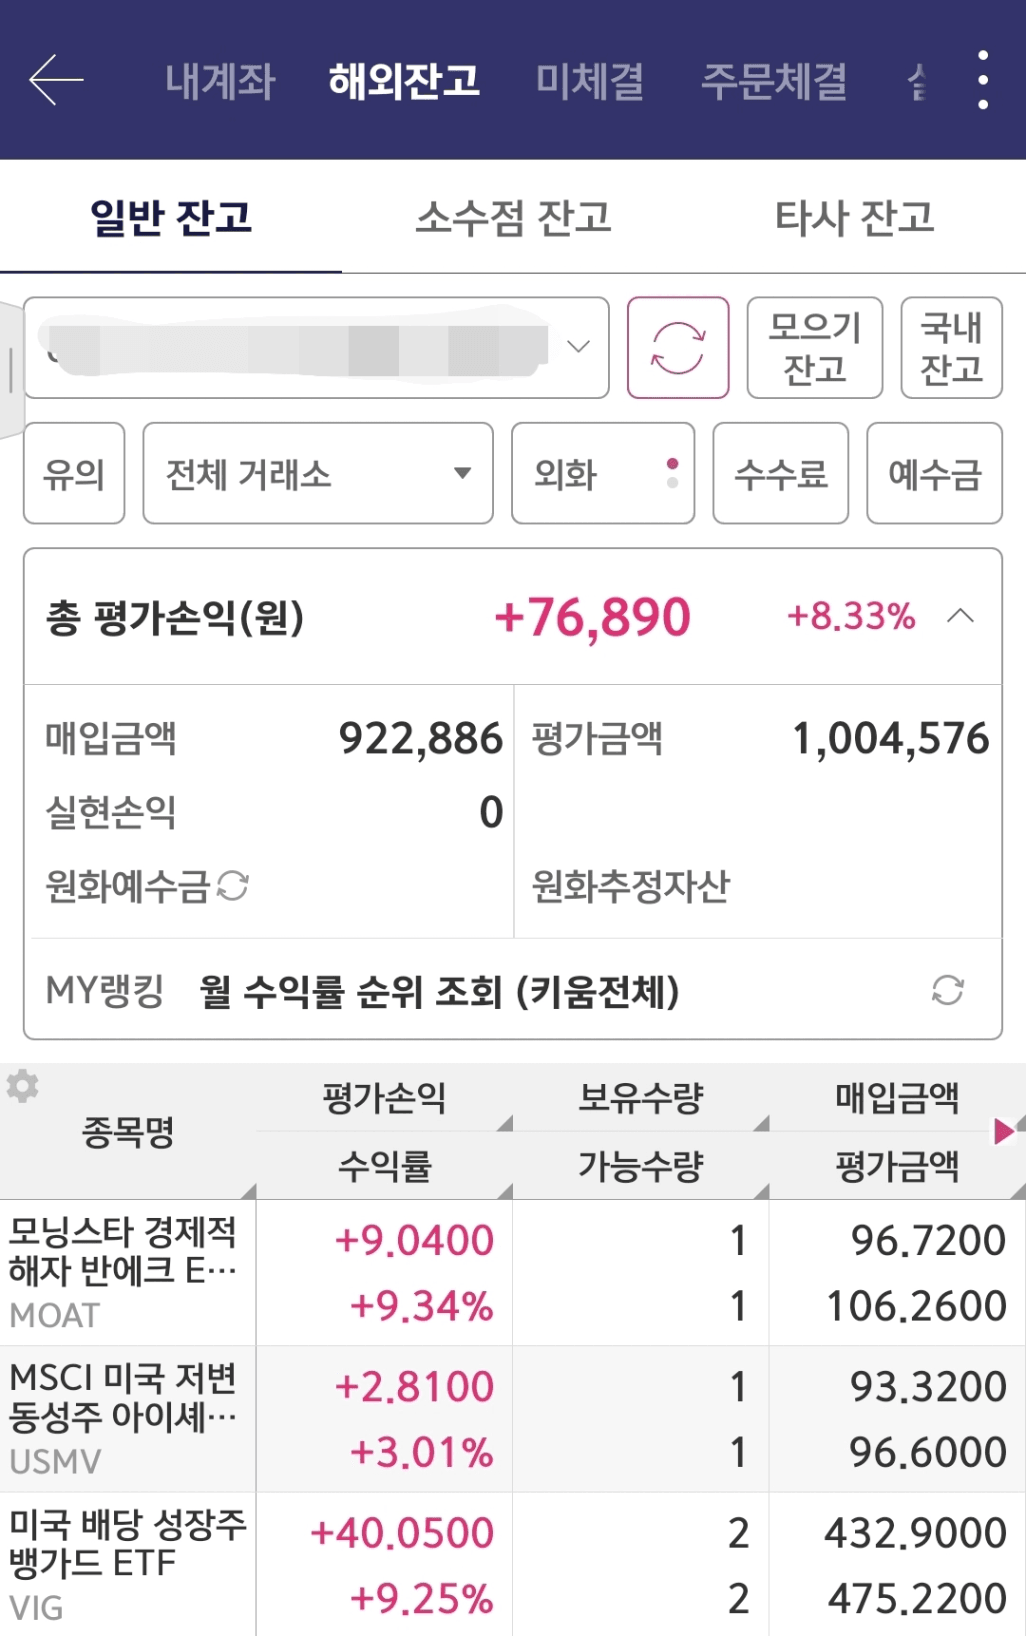Refresh the MY랭킹 ranking icon
1026x1636 pixels.
[947, 990]
